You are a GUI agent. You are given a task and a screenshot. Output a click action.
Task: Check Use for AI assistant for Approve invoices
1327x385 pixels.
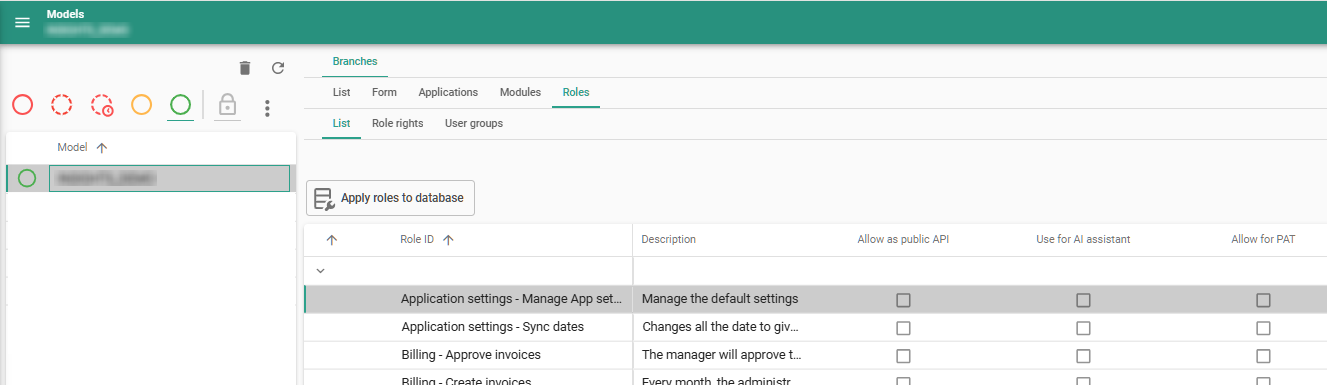(1083, 356)
